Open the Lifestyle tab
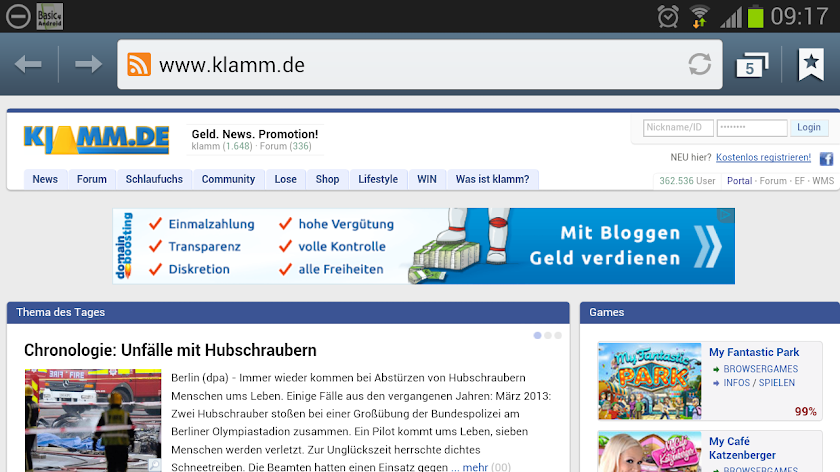Viewport: 840px width, 472px height. pos(378,179)
